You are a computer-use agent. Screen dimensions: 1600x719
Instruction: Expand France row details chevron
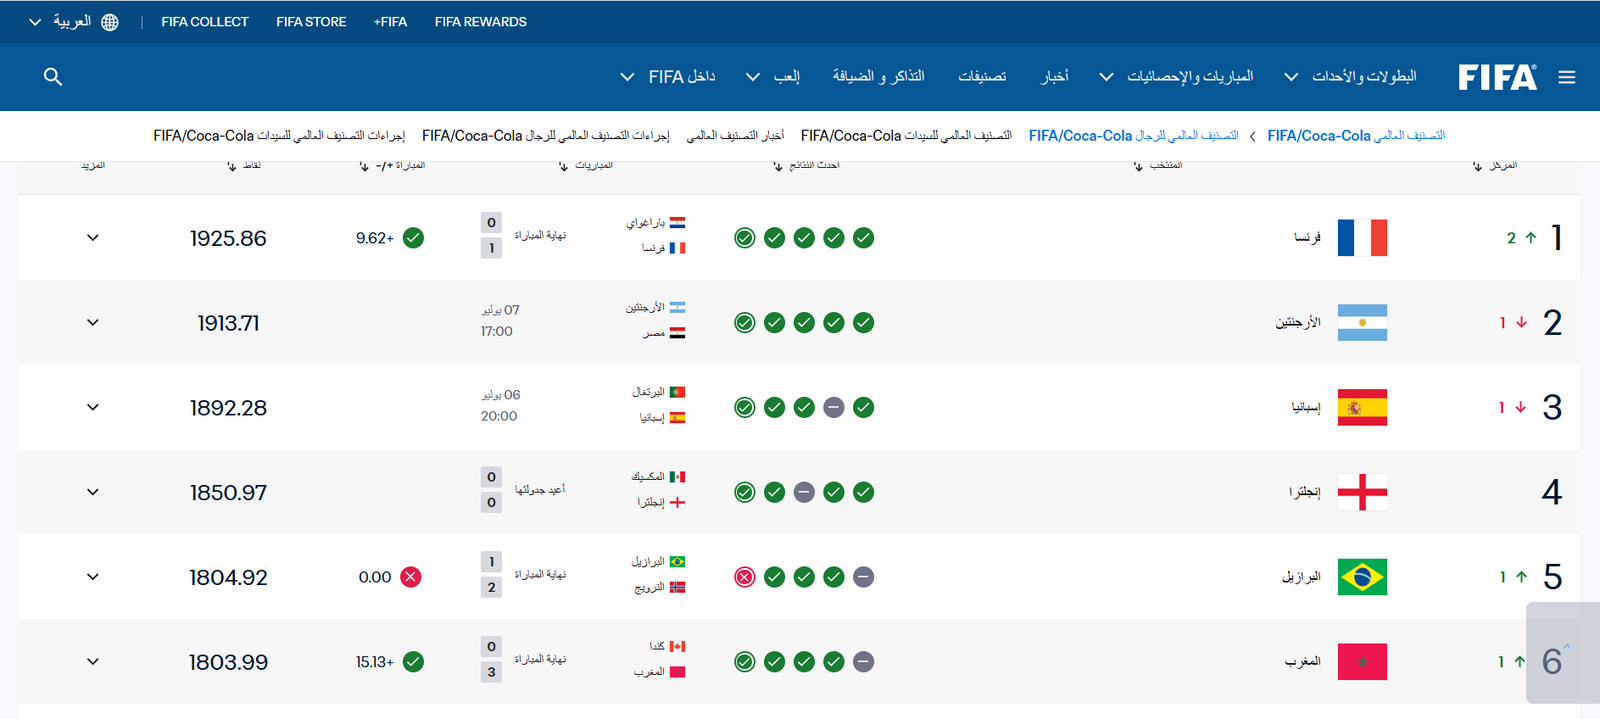(x=93, y=238)
